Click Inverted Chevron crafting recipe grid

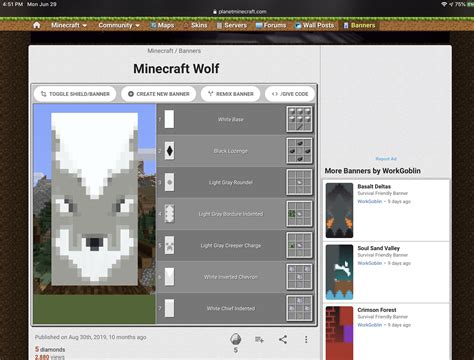[x=299, y=277]
